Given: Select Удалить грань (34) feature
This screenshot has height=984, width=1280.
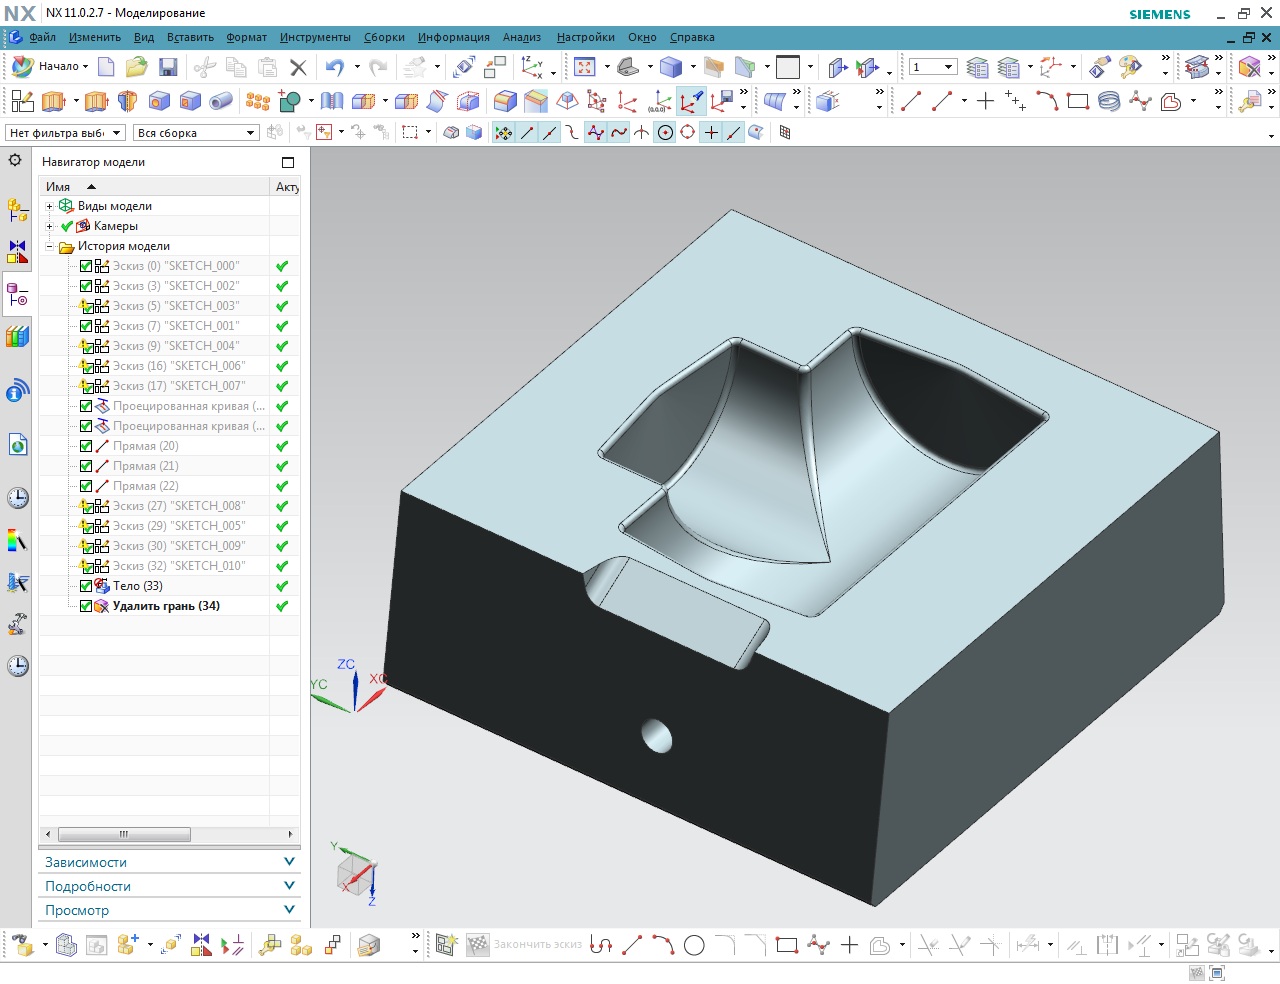Looking at the screenshot, I should click(166, 606).
